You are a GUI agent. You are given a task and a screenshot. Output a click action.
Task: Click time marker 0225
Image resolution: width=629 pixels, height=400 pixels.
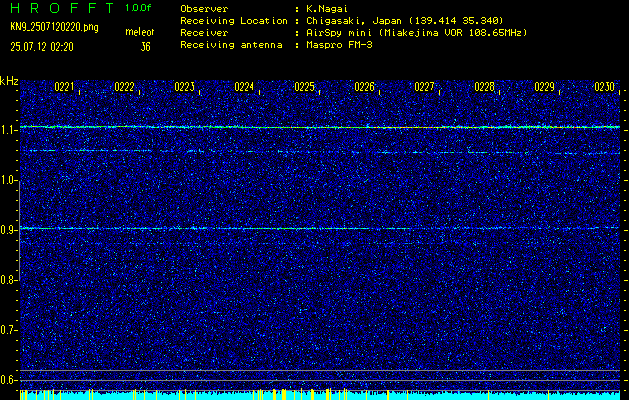pyautogui.click(x=304, y=87)
